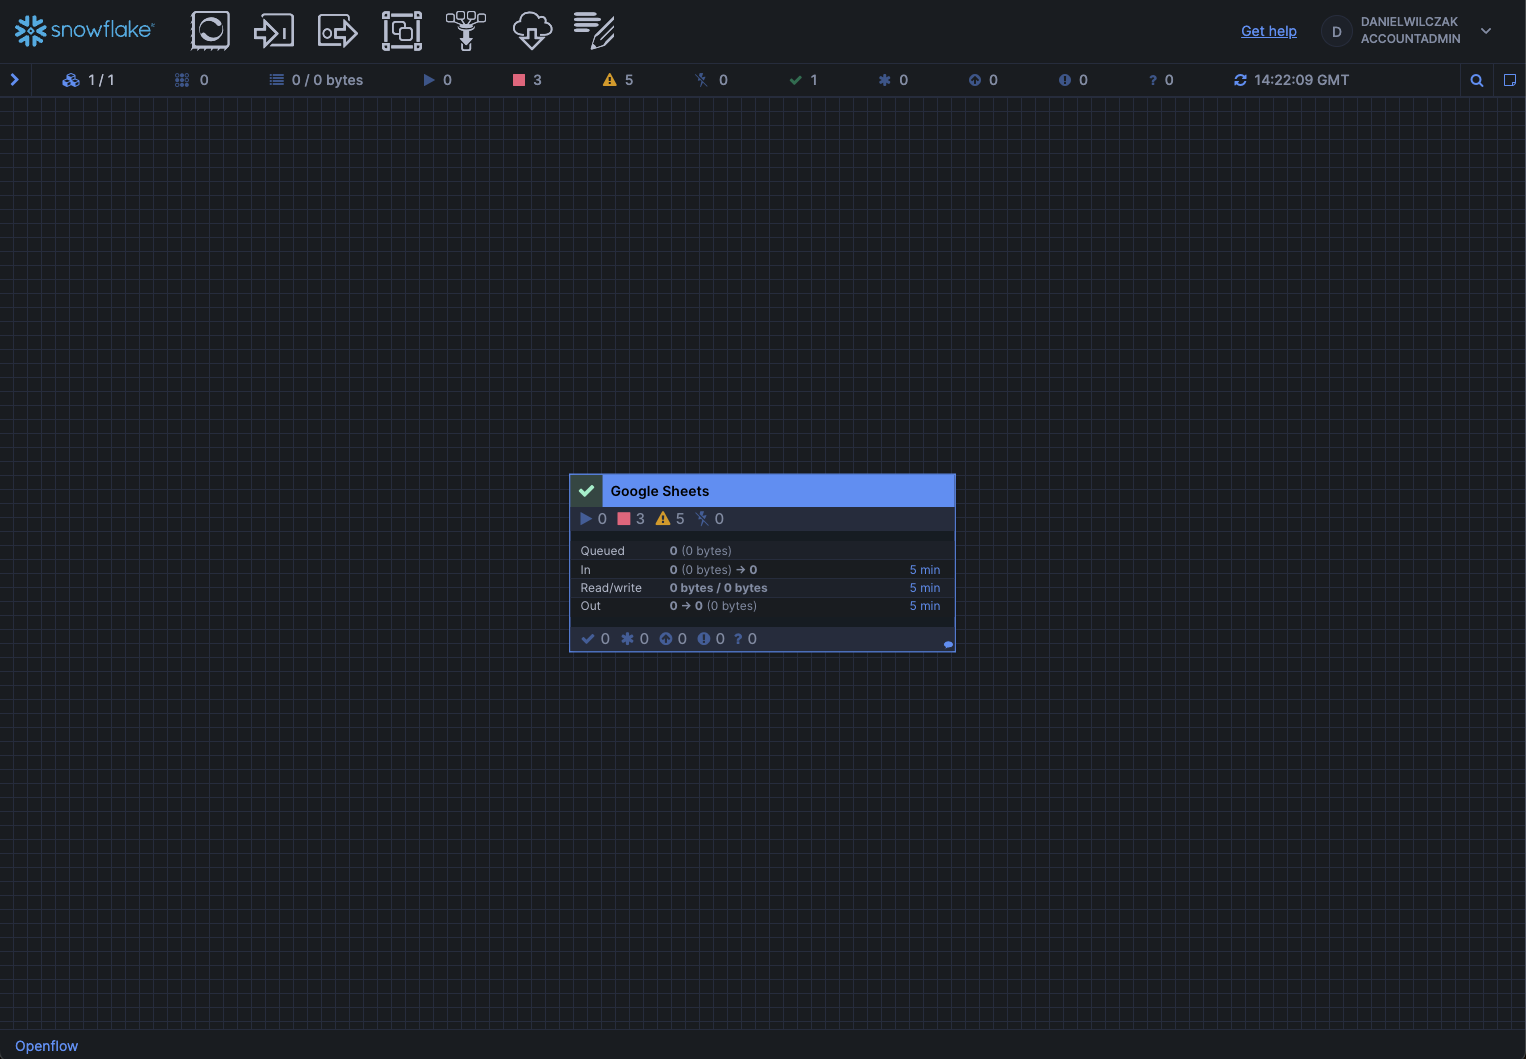Click the refresh icon beside 14:22:09 GMT
The width and height of the screenshot is (1526, 1059).
[x=1240, y=80]
